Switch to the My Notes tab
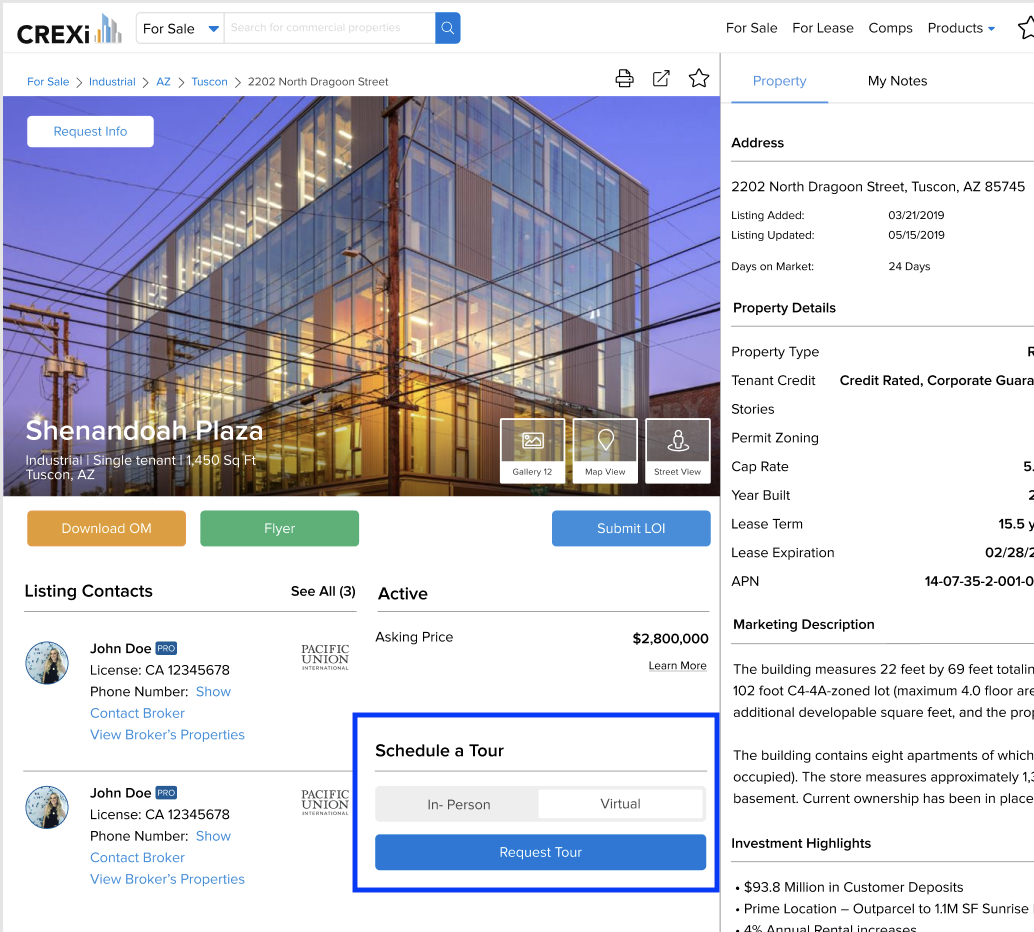This screenshot has width=1034, height=932. tap(897, 81)
